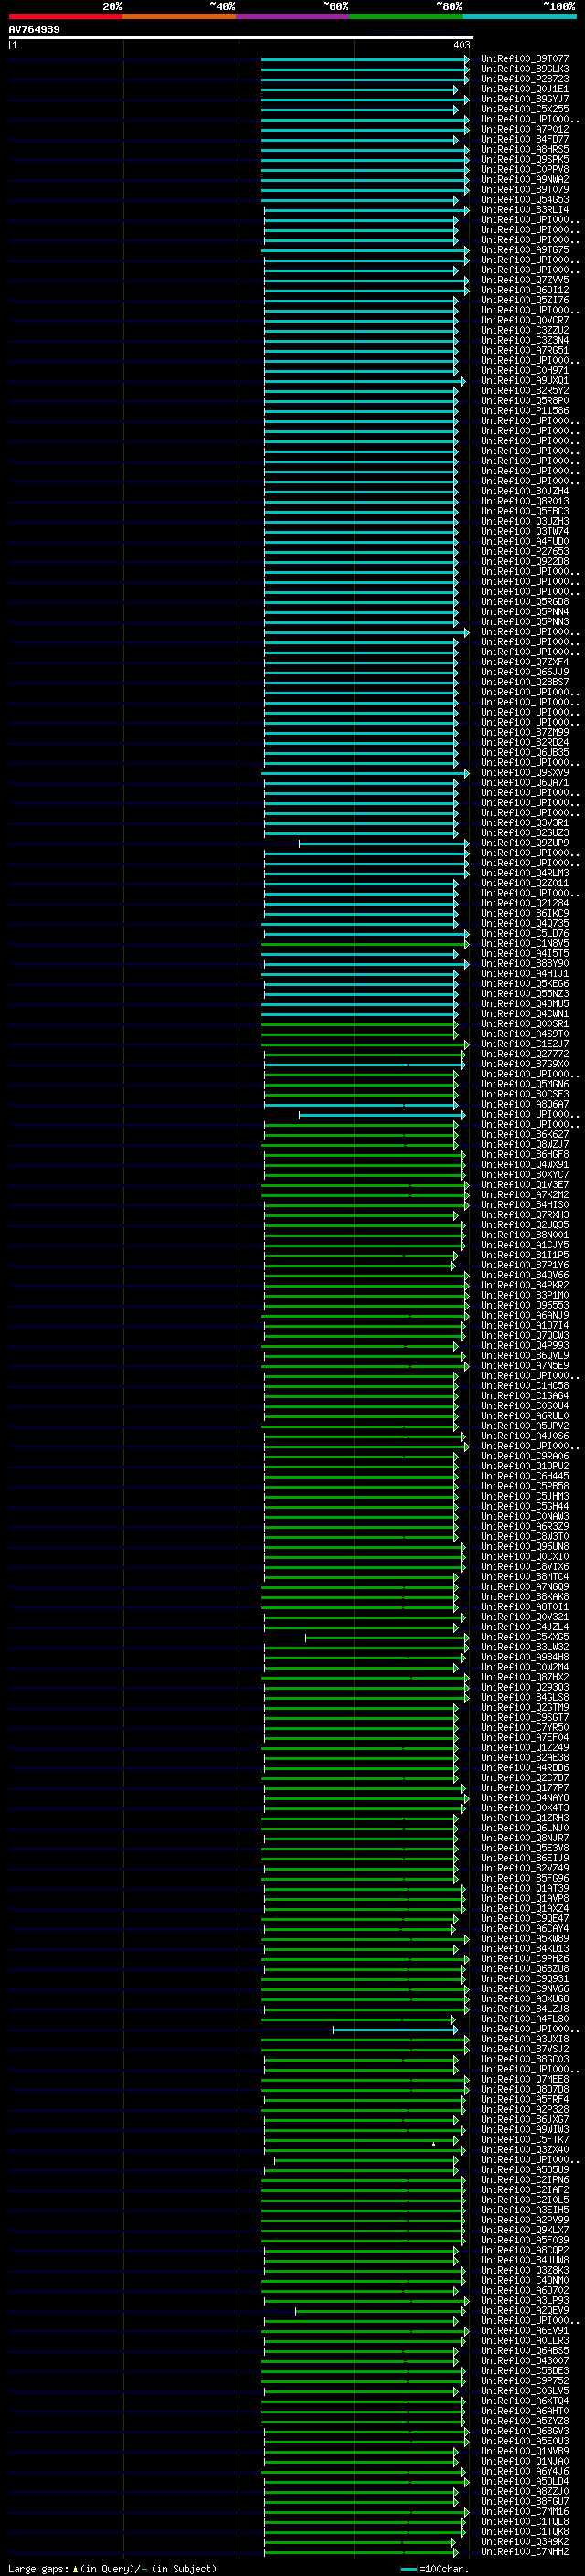
Task: Click the =100char scale legend
Action: point(435,2568)
